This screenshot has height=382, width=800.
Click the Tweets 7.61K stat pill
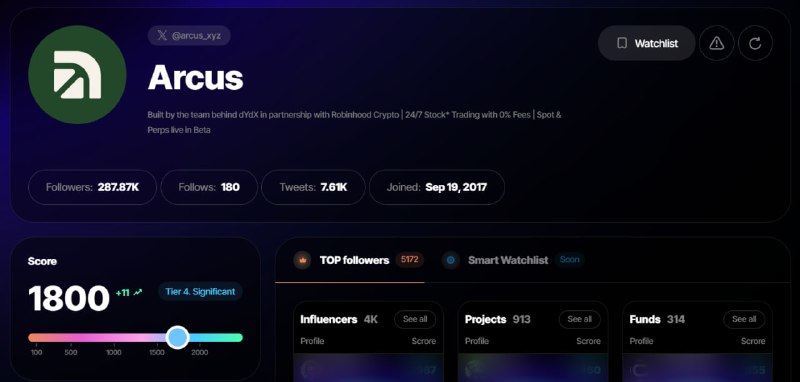click(x=313, y=187)
